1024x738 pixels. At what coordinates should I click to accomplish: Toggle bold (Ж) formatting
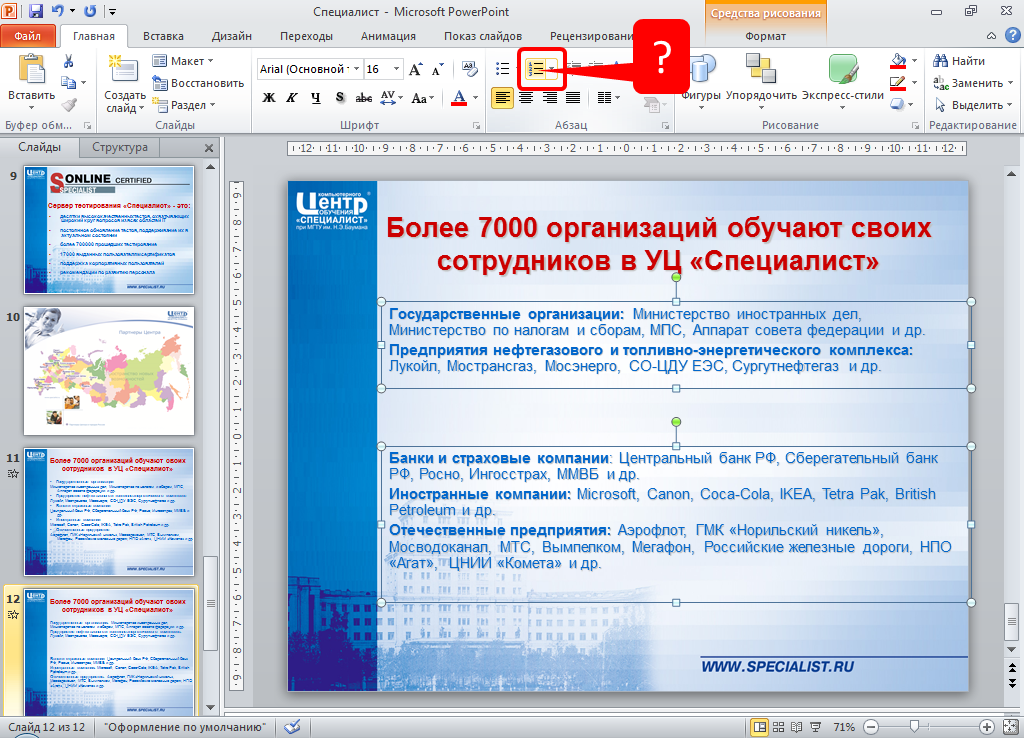point(268,98)
